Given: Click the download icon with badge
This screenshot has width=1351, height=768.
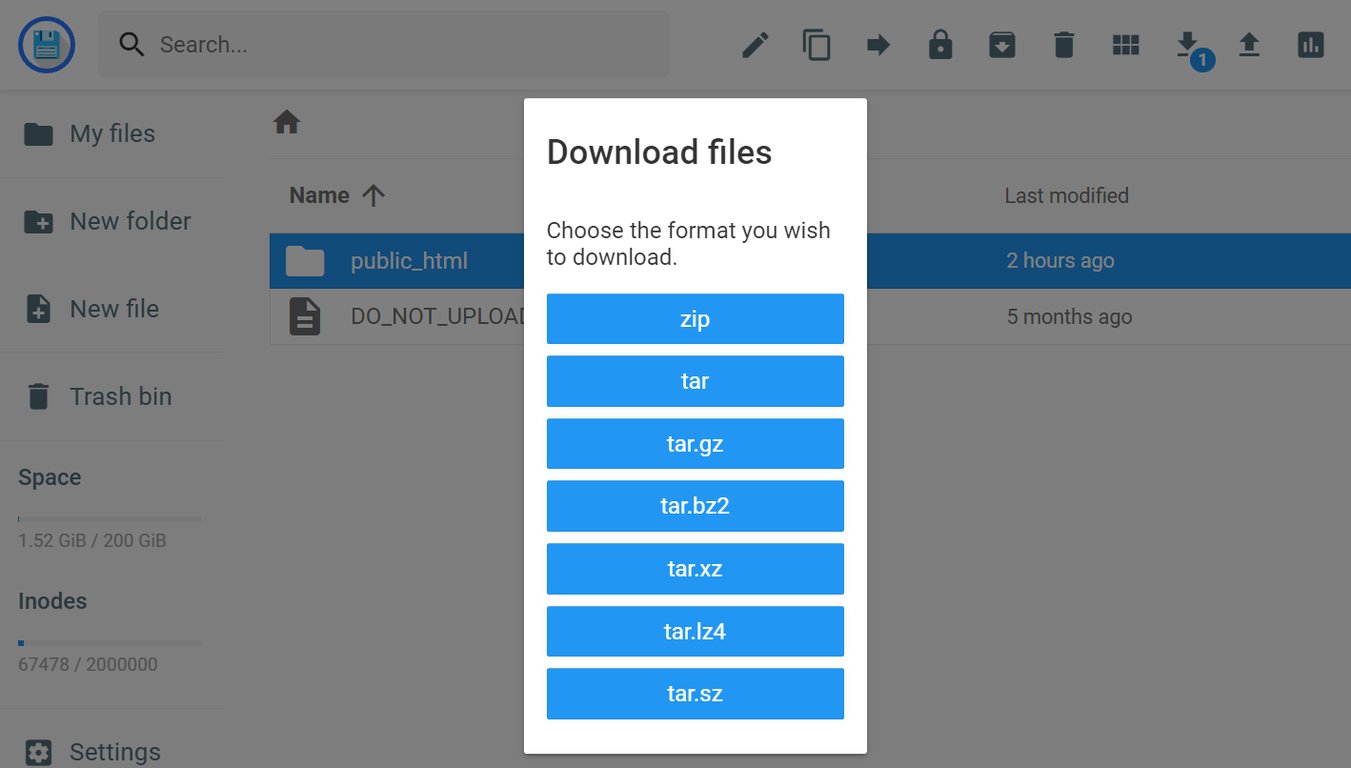Looking at the screenshot, I should tap(1189, 44).
